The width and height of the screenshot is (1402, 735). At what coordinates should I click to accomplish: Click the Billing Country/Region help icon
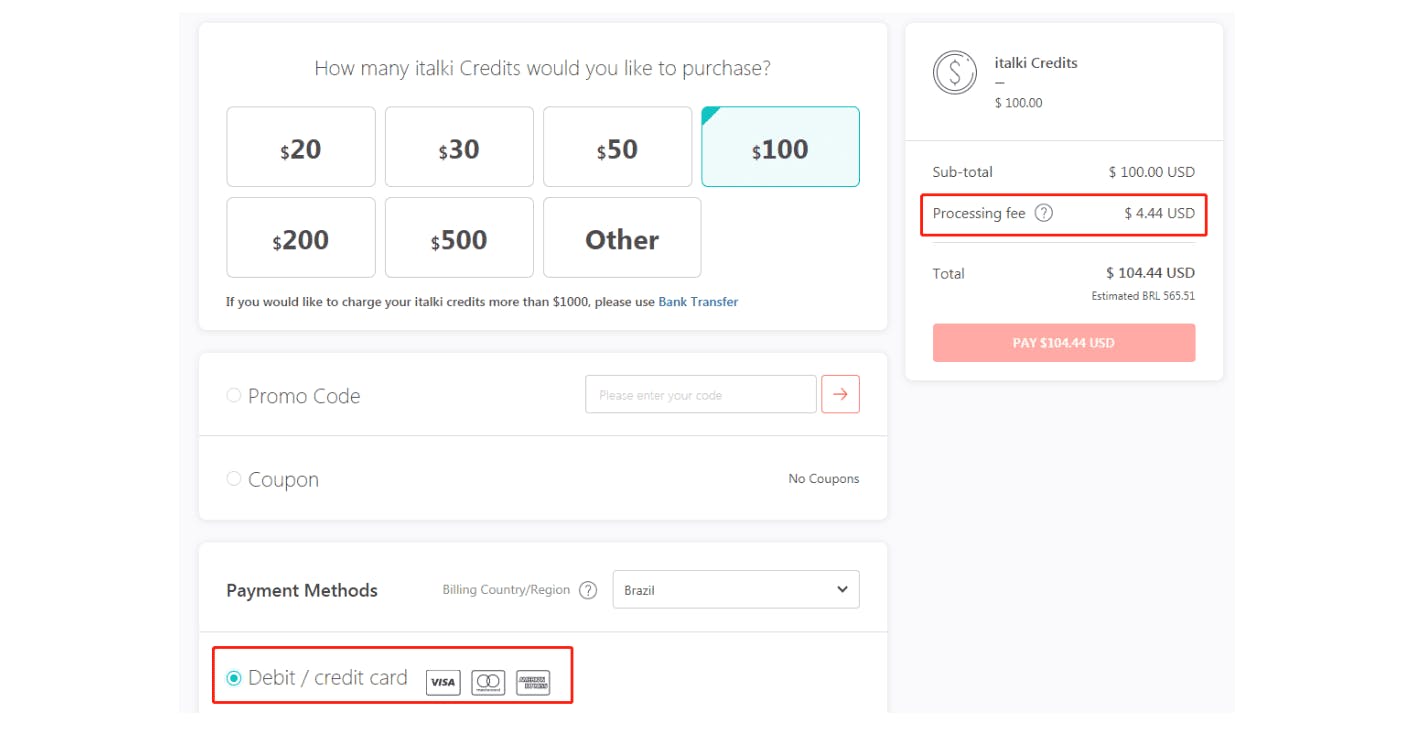(x=588, y=590)
